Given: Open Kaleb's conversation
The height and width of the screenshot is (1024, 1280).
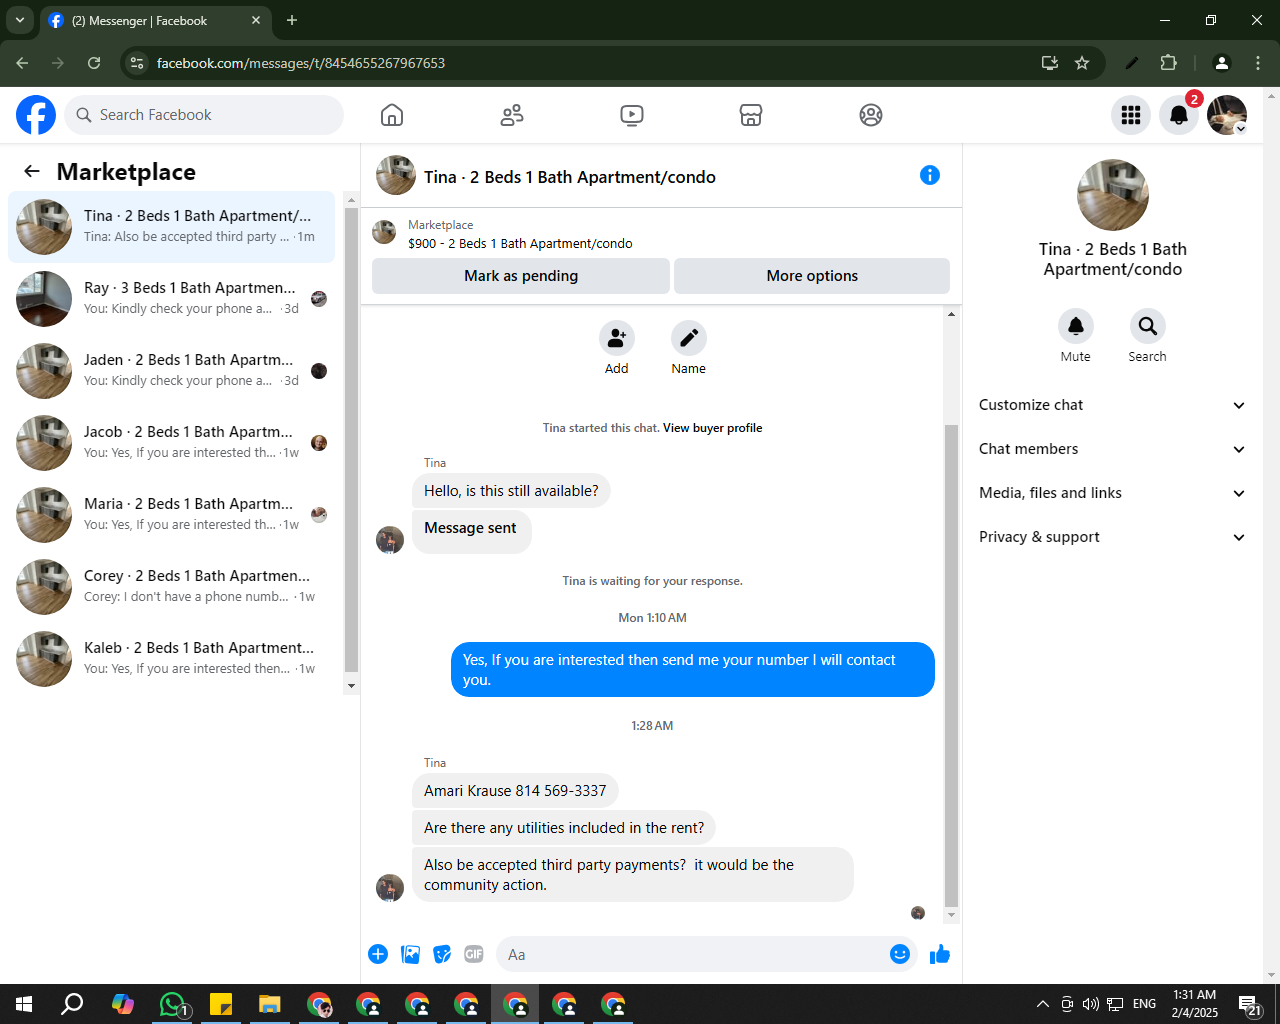Looking at the screenshot, I should point(172,659).
